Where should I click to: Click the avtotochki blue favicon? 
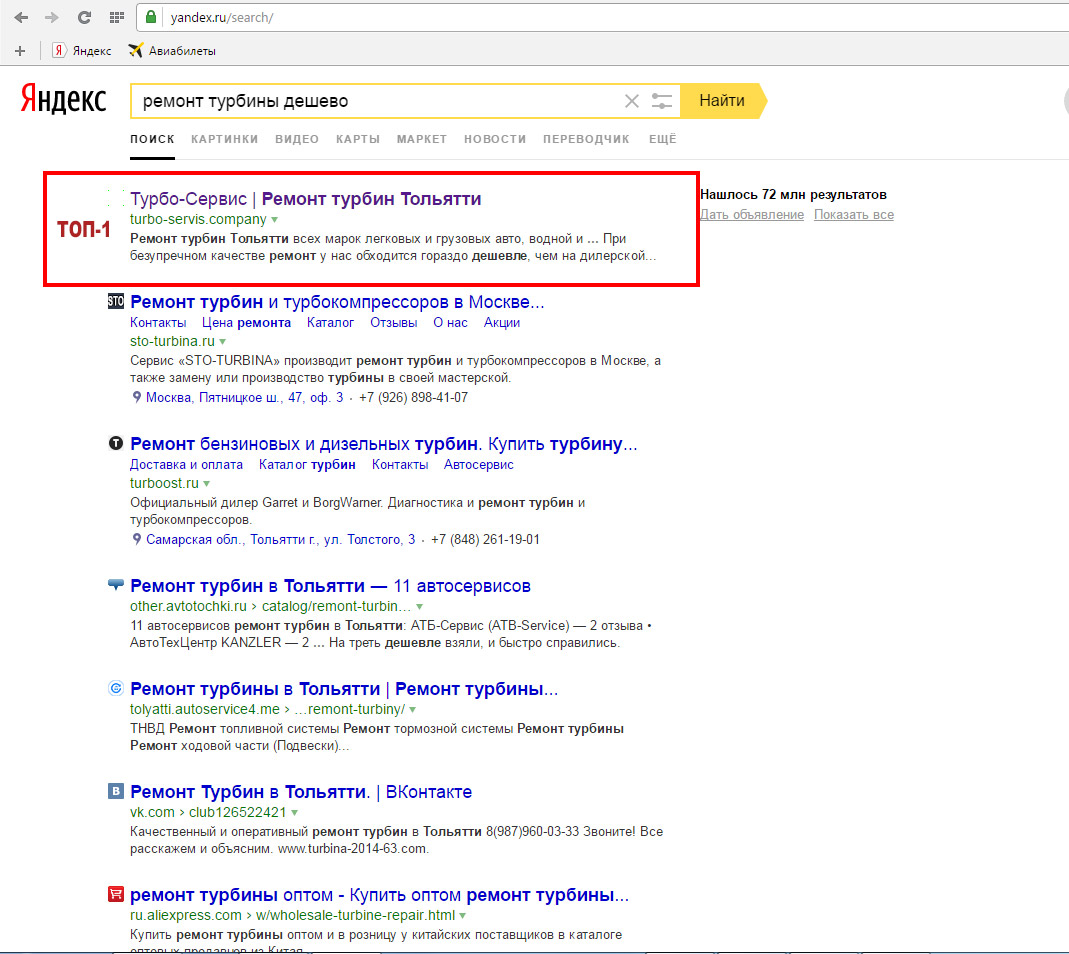tap(116, 584)
